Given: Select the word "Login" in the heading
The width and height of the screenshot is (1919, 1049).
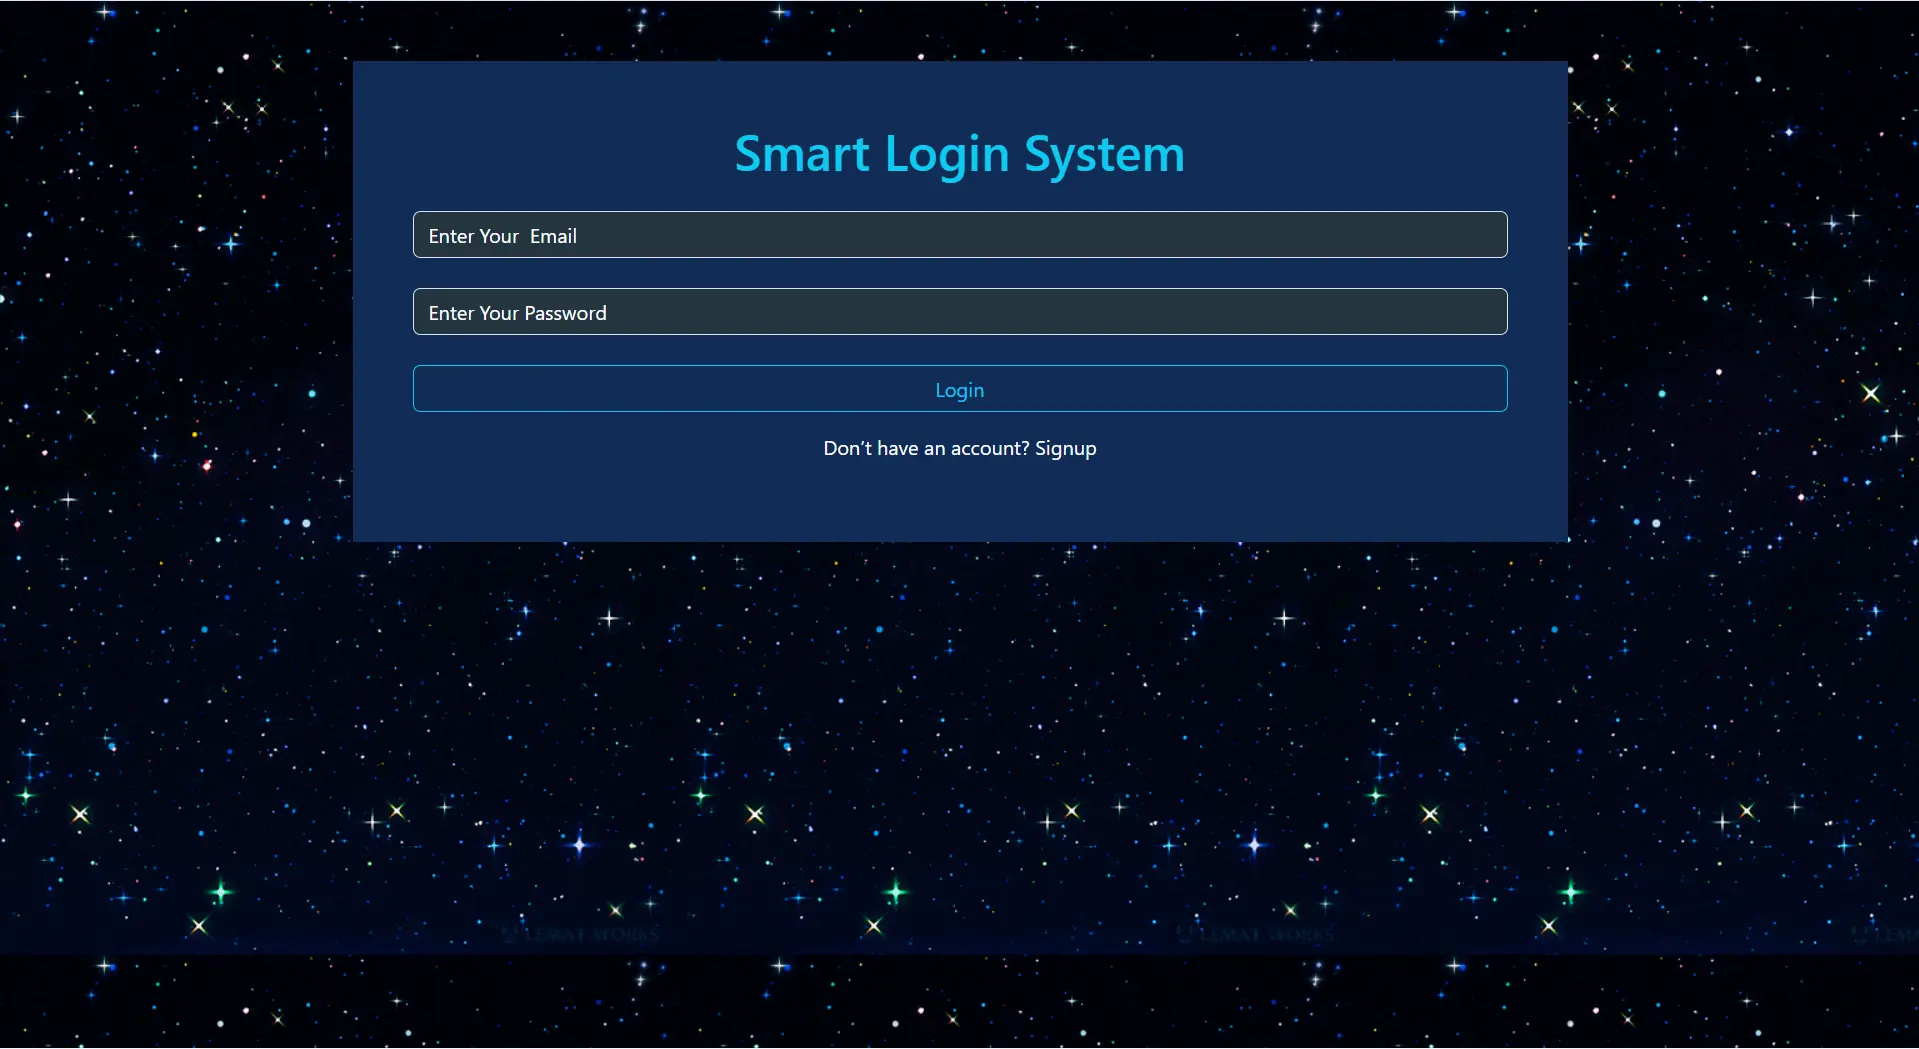Looking at the screenshot, I should coord(946,157).
